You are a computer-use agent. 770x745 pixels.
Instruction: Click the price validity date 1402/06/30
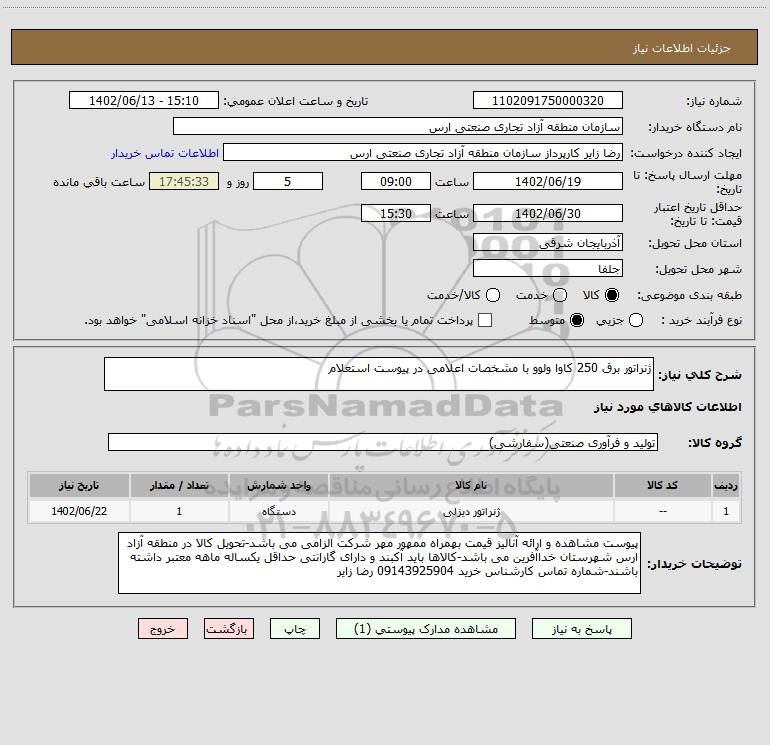[x=548, y=213]
